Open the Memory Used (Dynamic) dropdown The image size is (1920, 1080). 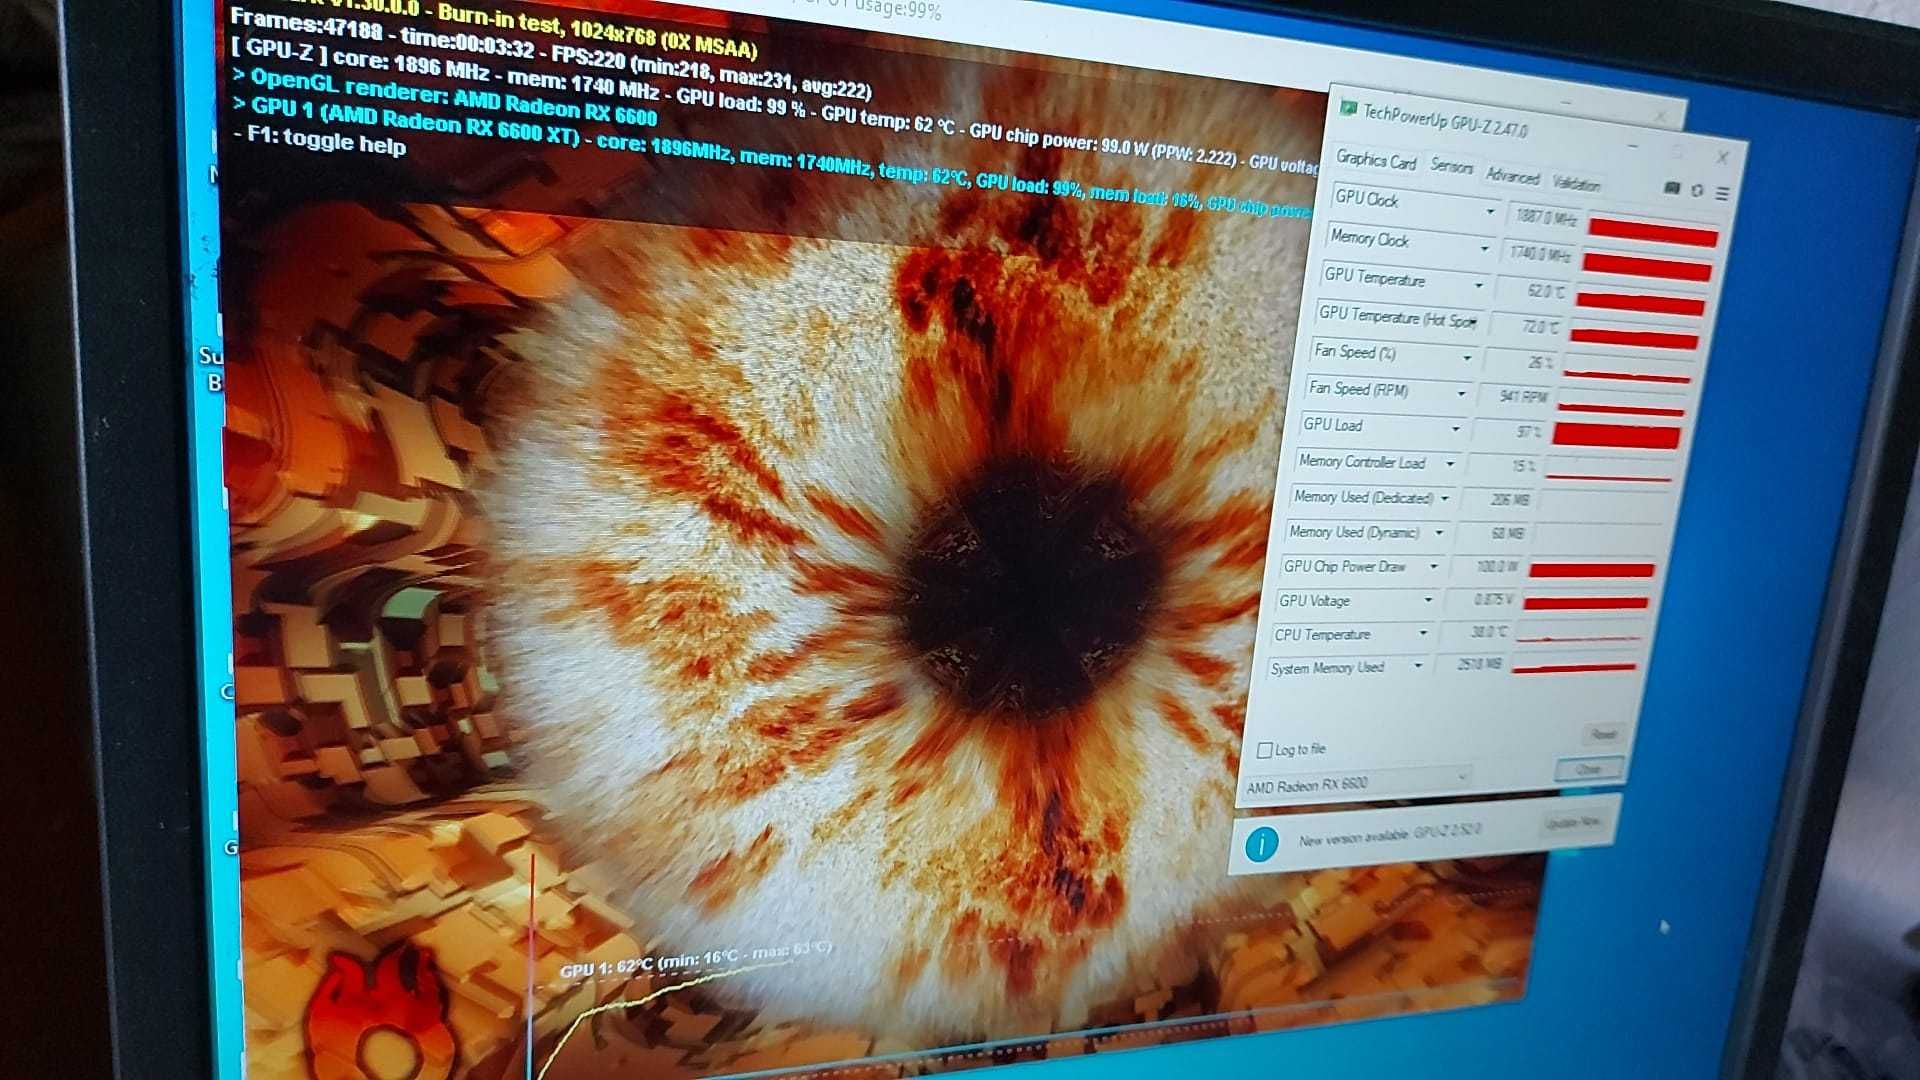pos(1439,533)
